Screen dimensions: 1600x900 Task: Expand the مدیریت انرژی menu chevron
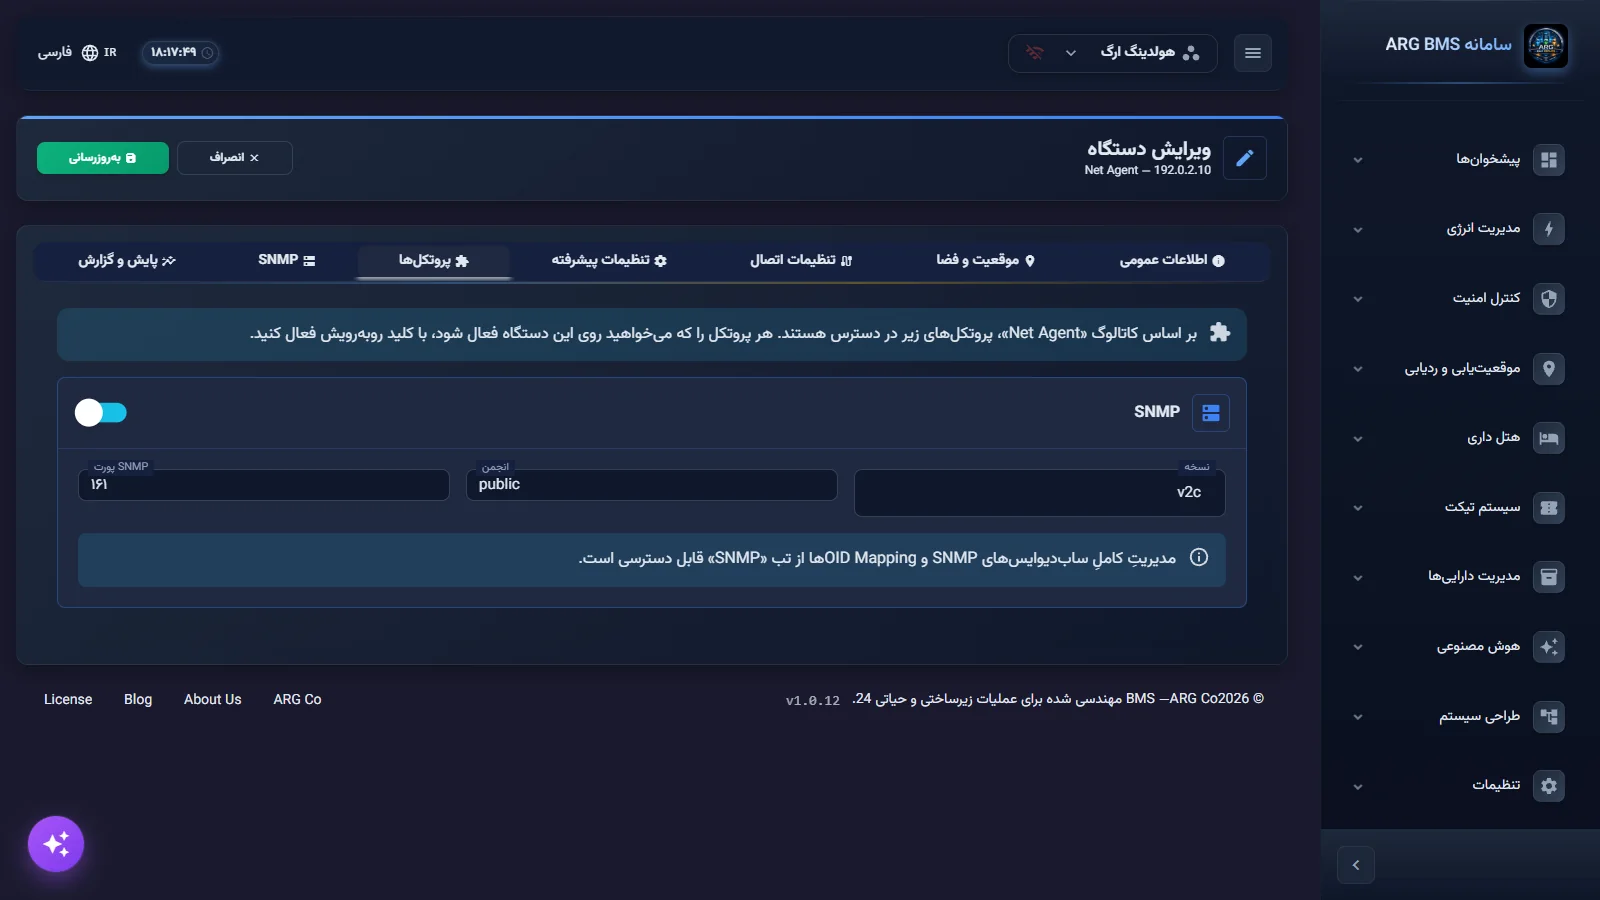point(1358,230)
